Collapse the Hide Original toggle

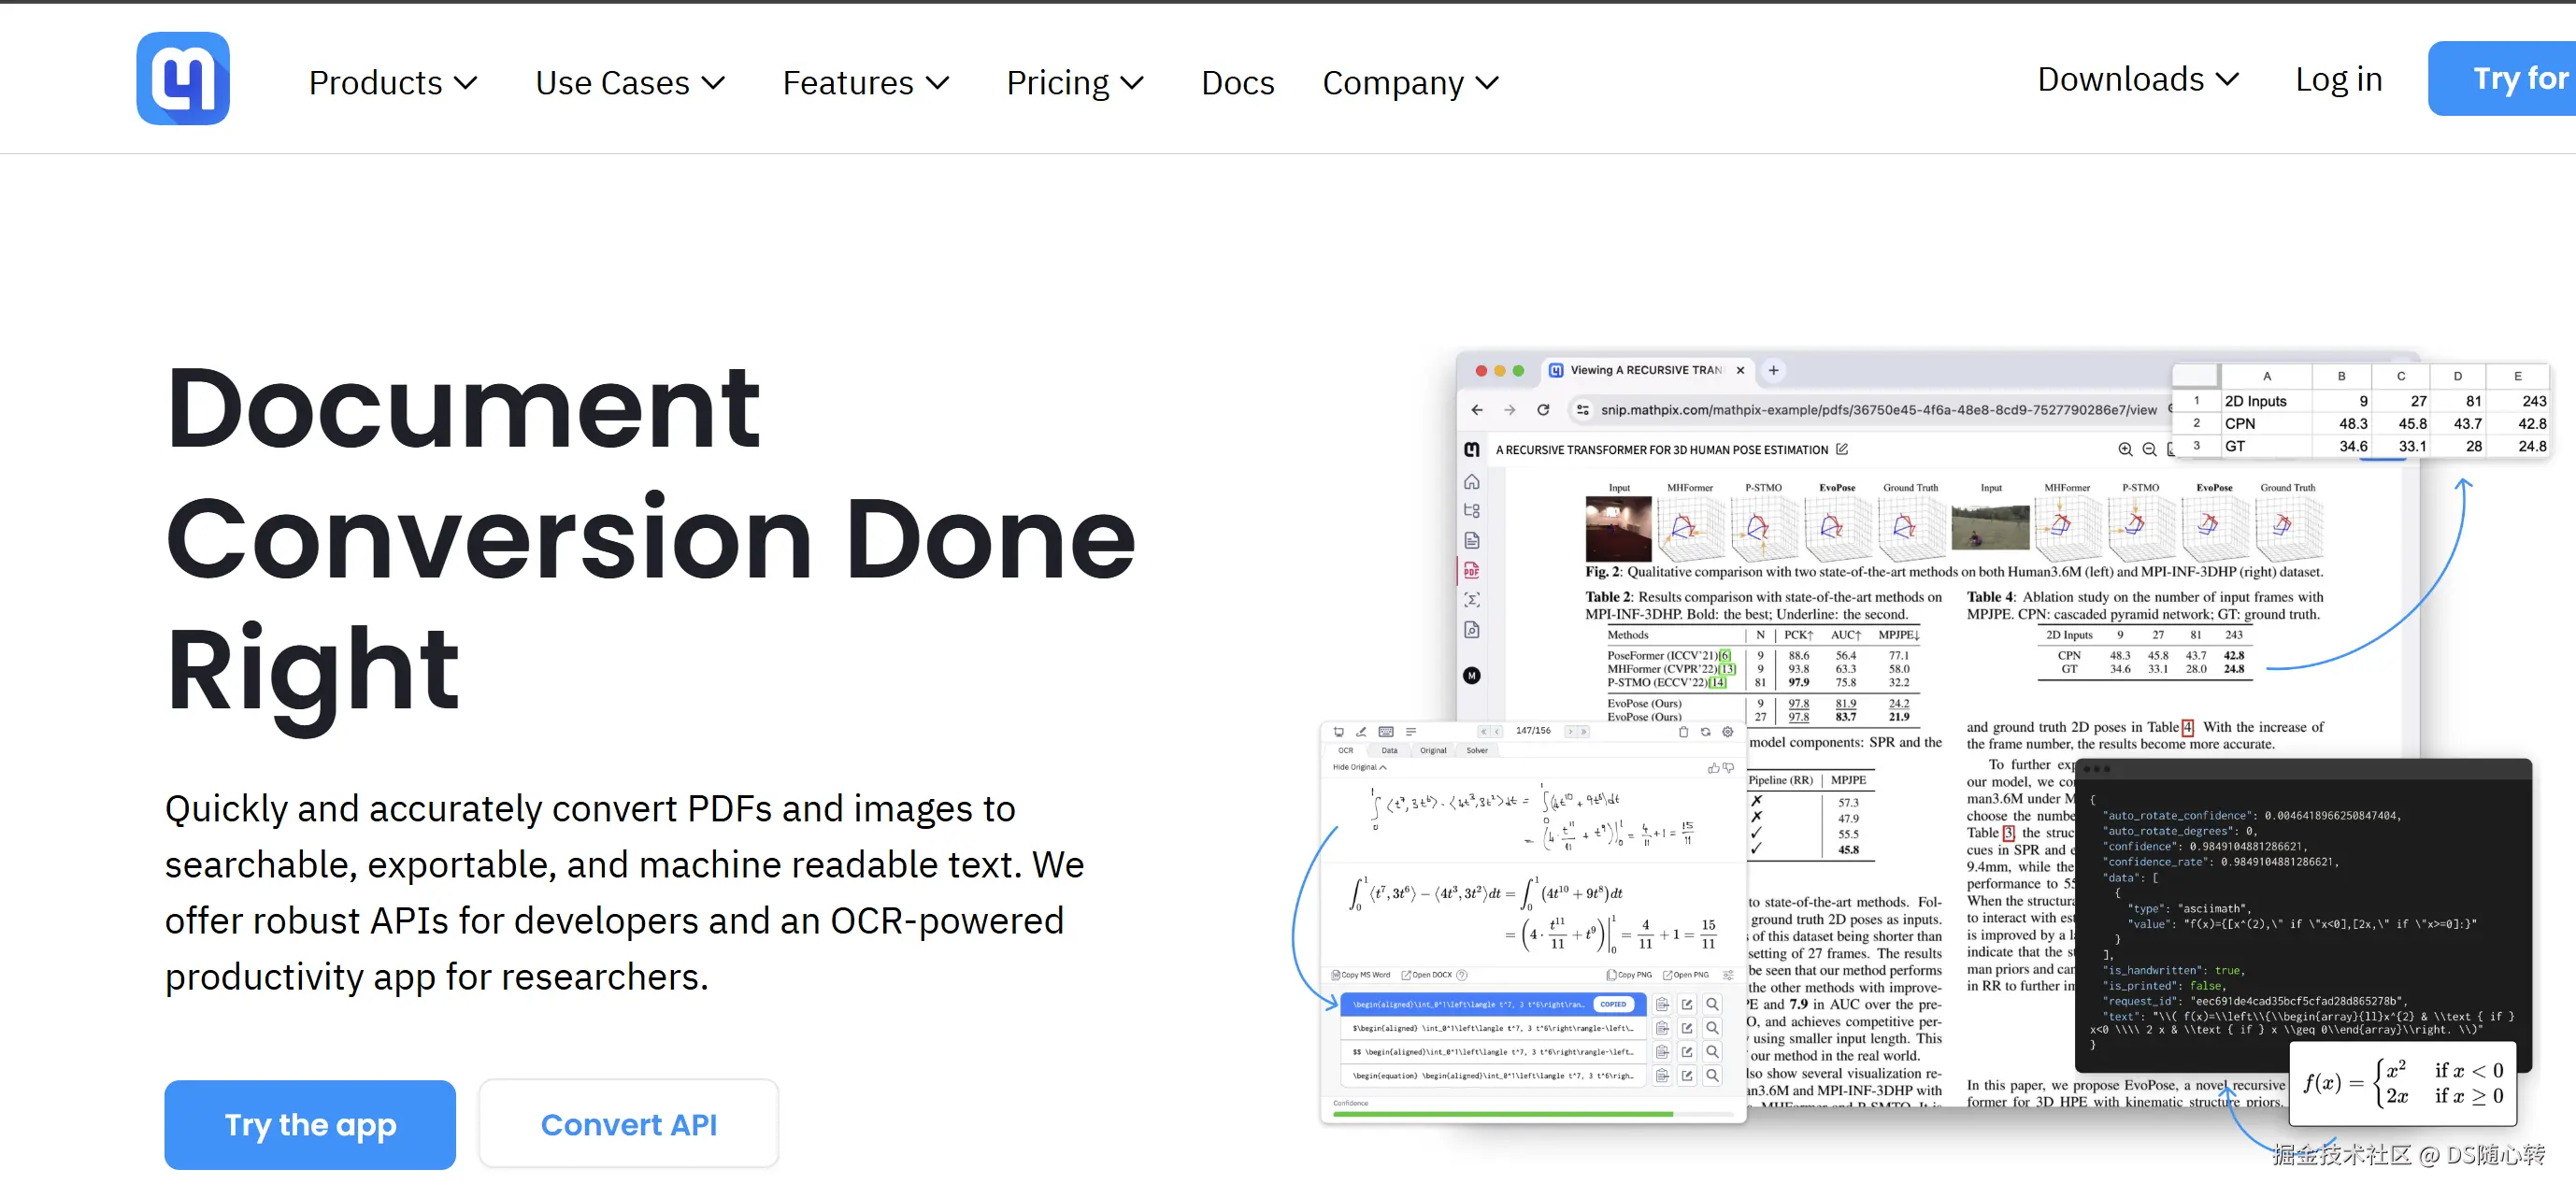pyautogui.click(x=1359, y=768)
